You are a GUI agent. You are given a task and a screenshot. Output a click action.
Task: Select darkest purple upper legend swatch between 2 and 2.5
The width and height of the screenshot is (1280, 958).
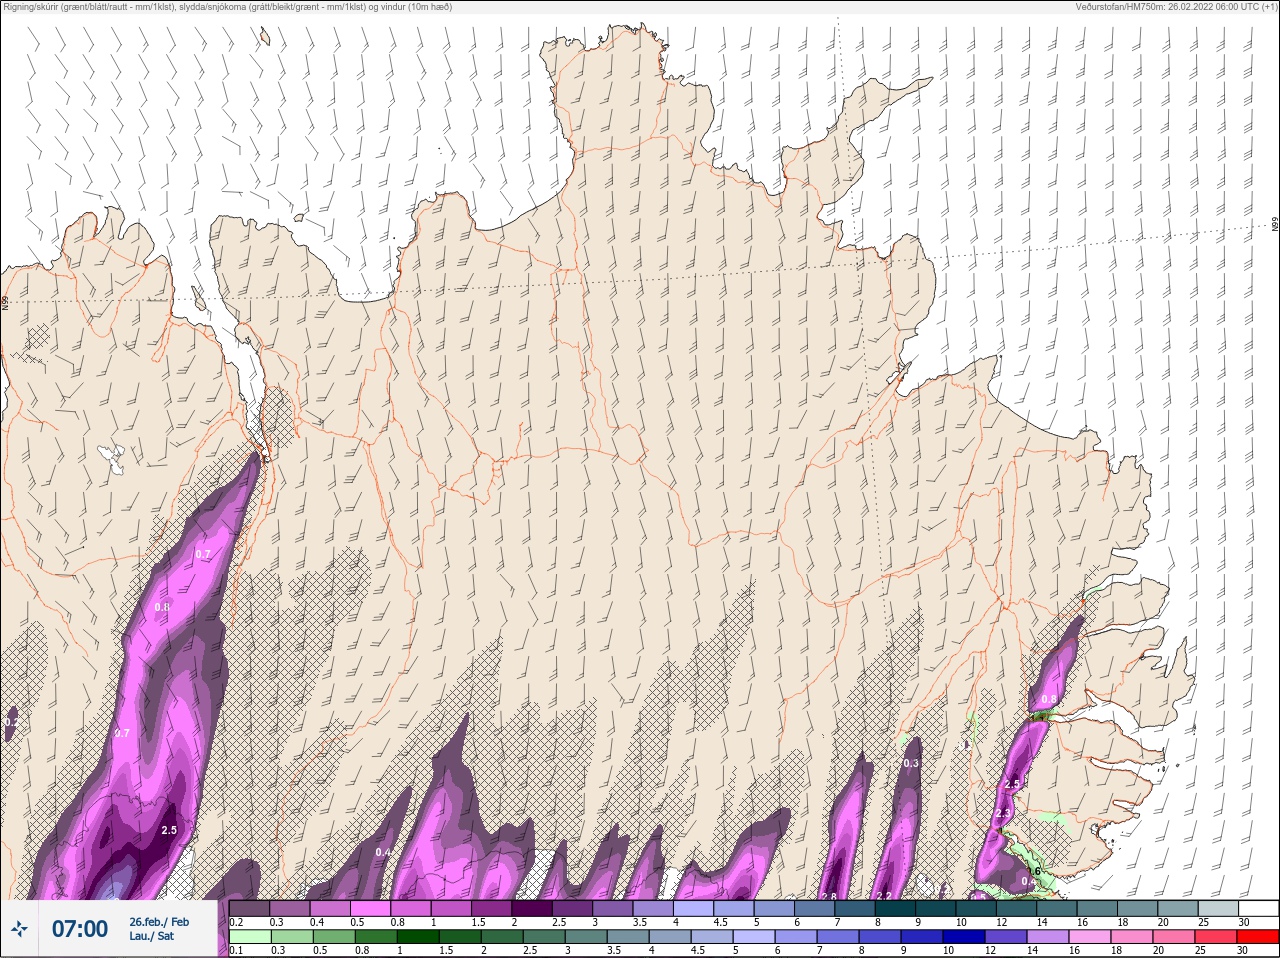pos(531,908)
